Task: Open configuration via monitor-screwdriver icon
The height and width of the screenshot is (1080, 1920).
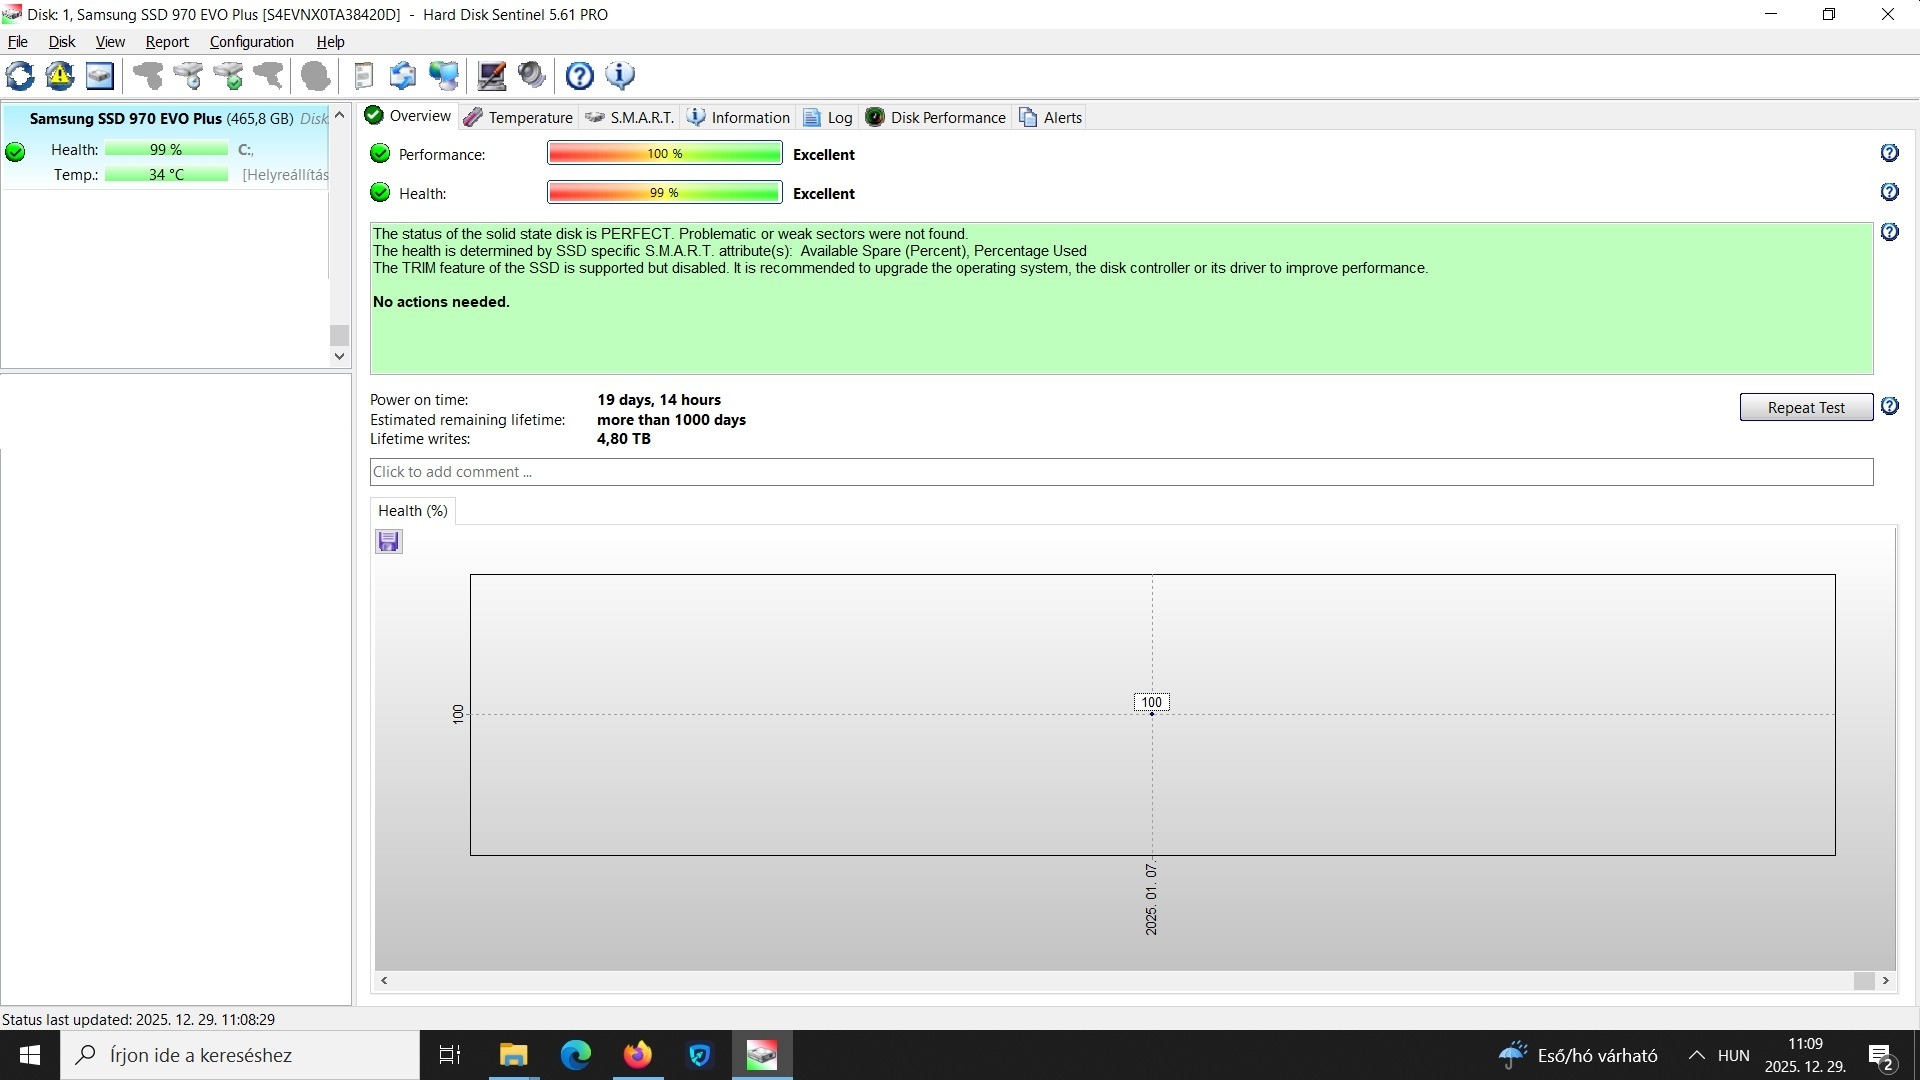Action: (x=491, y=76)
